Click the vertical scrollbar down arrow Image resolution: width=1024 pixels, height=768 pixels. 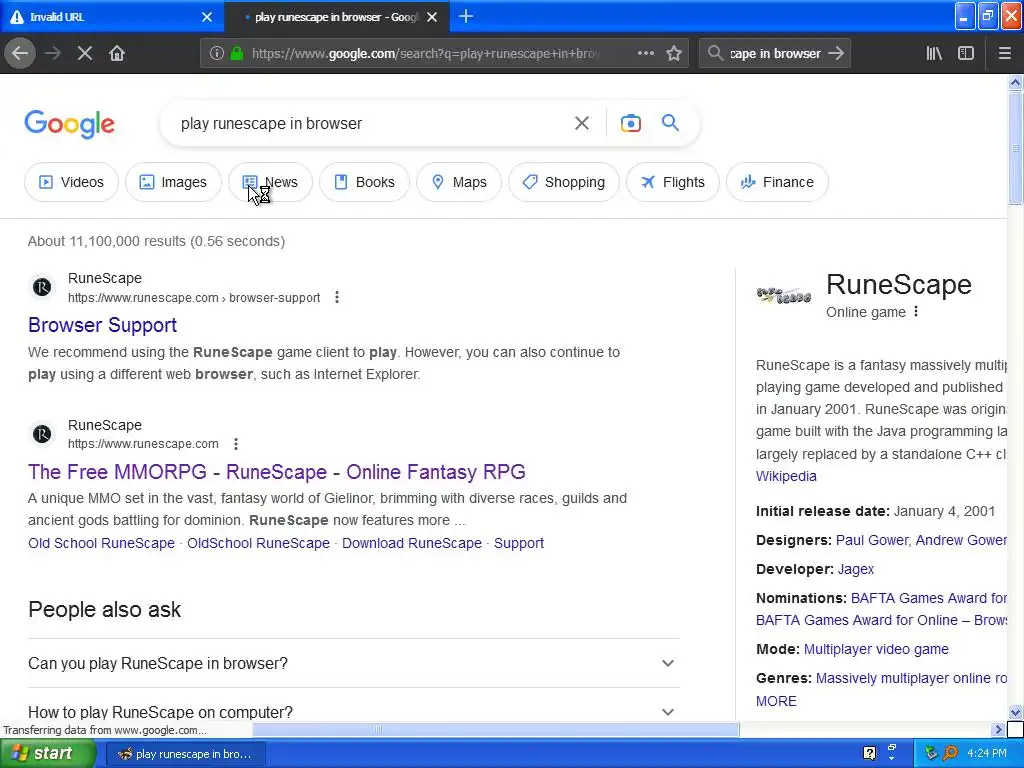pos(1015,712)
